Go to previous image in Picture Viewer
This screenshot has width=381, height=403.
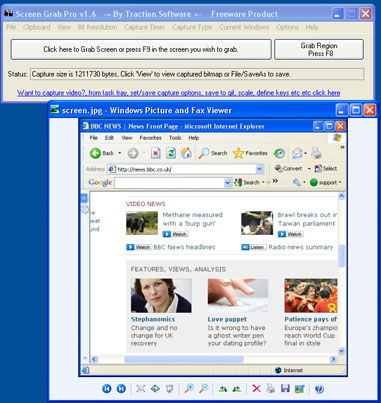107,389
